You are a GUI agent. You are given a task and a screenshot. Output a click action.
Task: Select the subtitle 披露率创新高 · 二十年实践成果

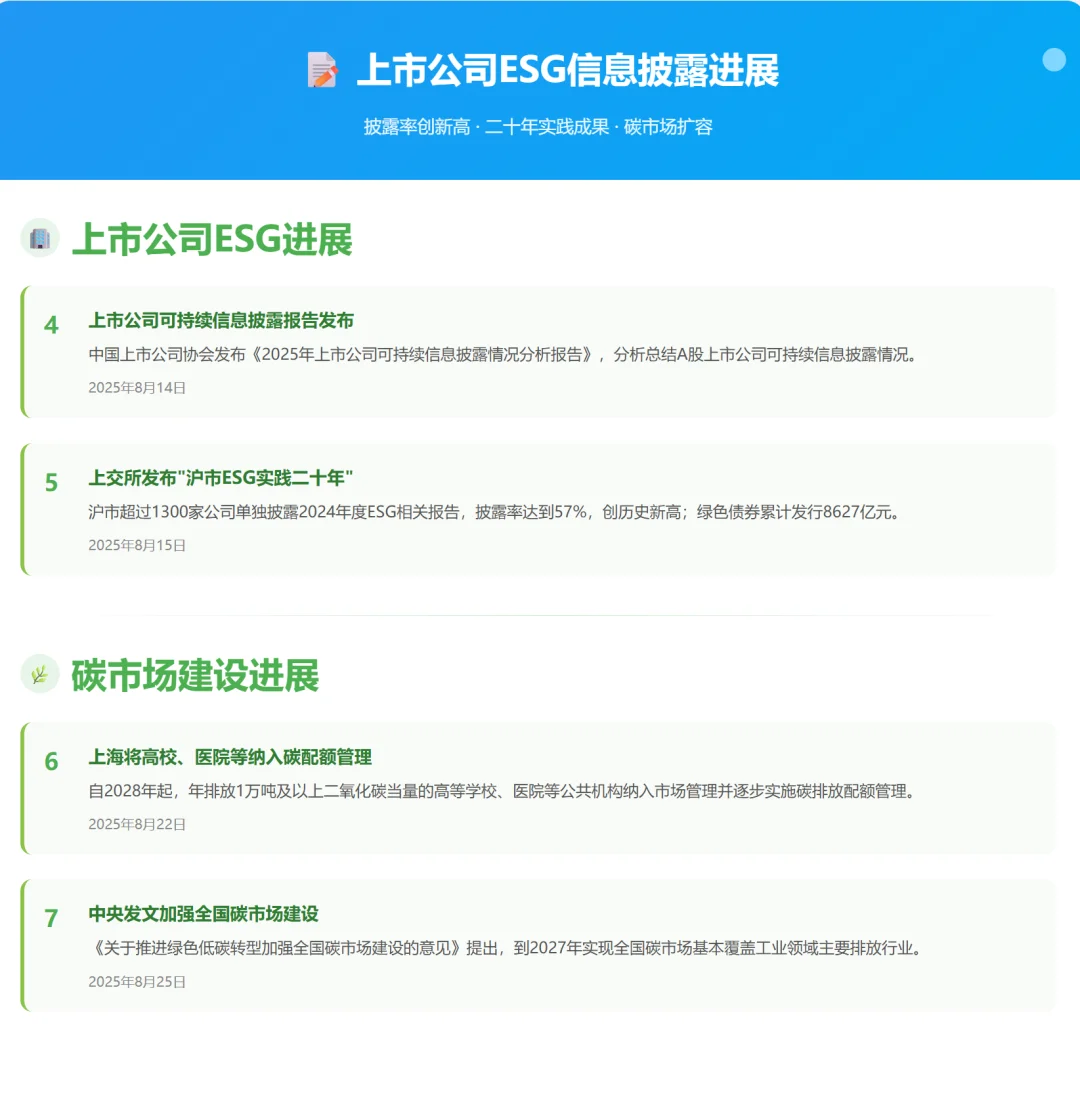(540, 127)
